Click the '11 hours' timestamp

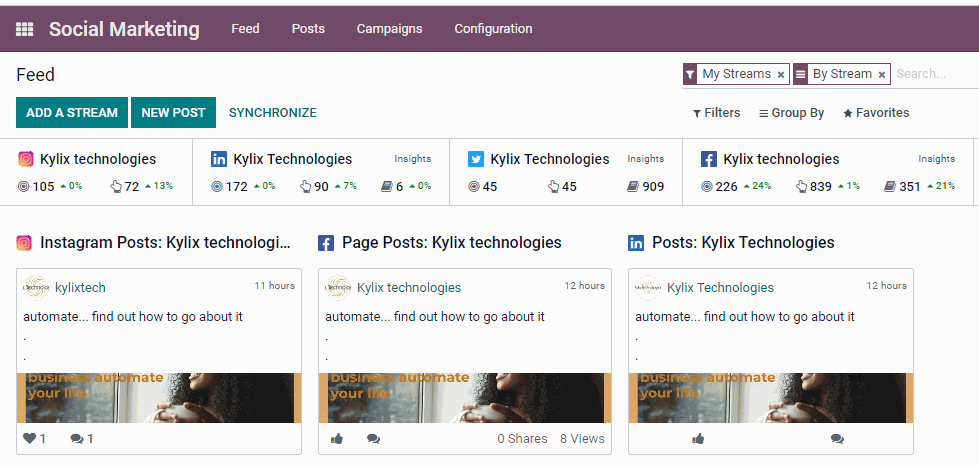275,286
